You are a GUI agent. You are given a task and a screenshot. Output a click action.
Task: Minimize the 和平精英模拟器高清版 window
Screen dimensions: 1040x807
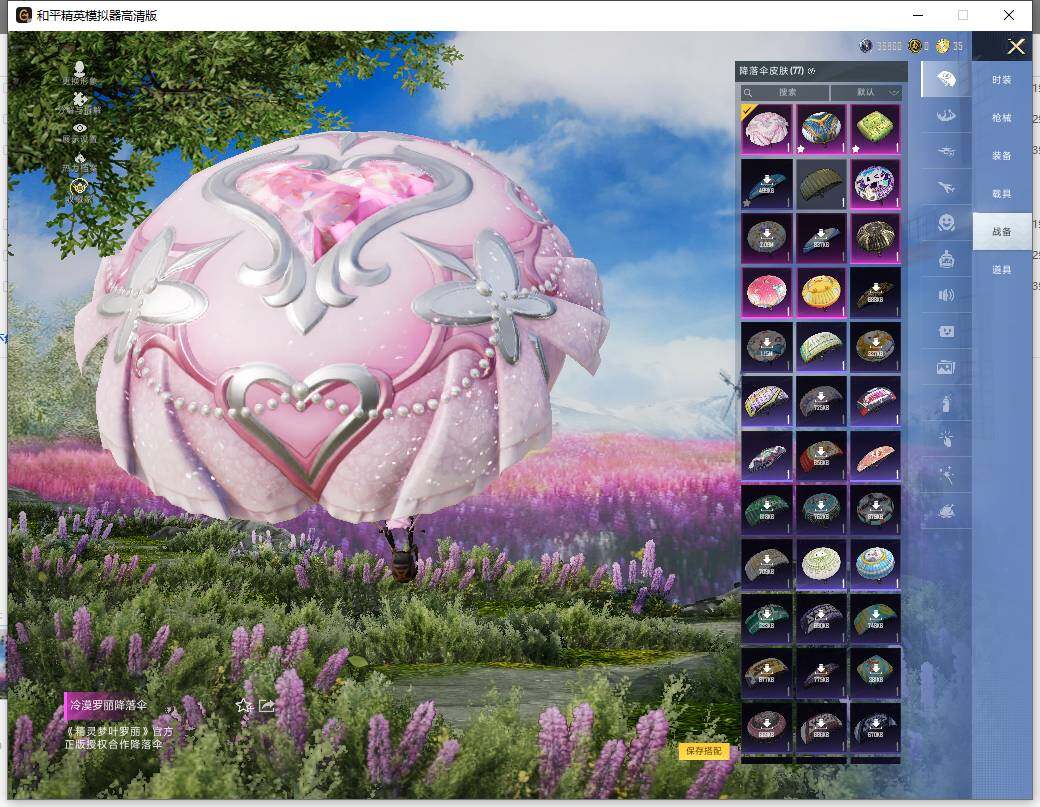coord(918,15)
